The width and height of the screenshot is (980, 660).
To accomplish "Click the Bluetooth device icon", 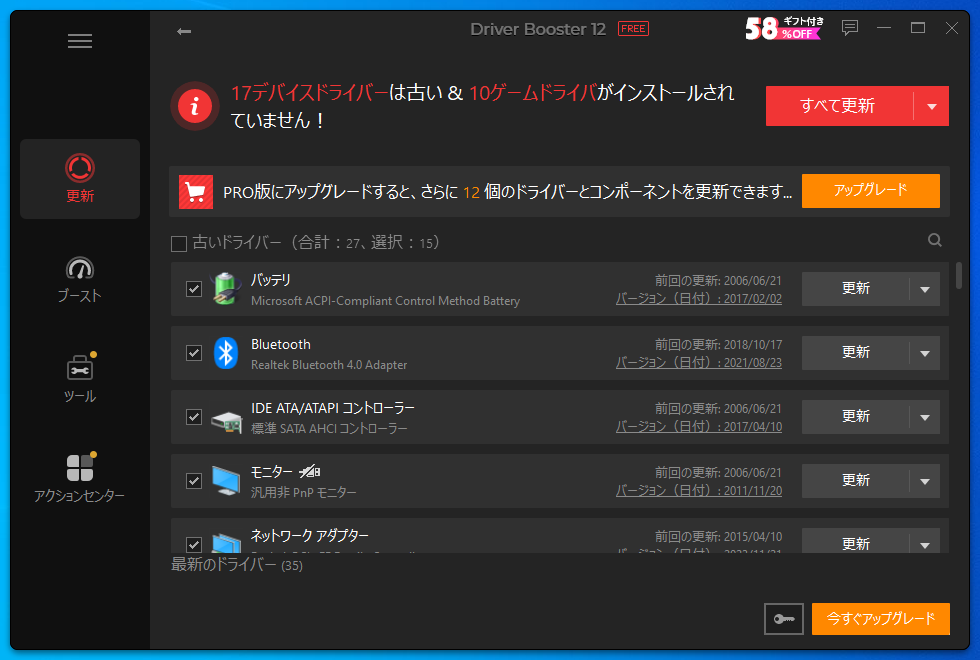I will [226, 353].
